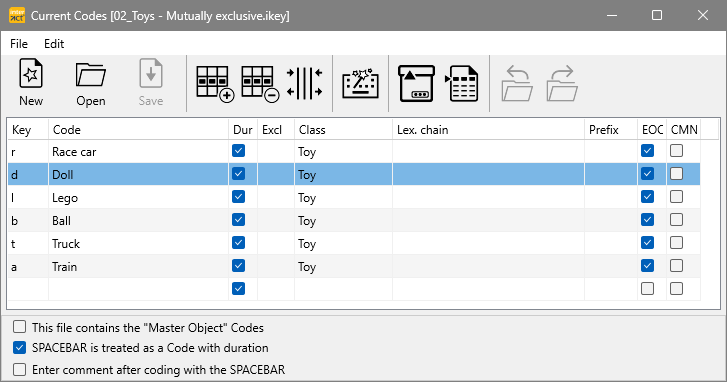The height and width of the screenshot is (382, 727).
Task: Open the File menu
Action: point(19,44)
